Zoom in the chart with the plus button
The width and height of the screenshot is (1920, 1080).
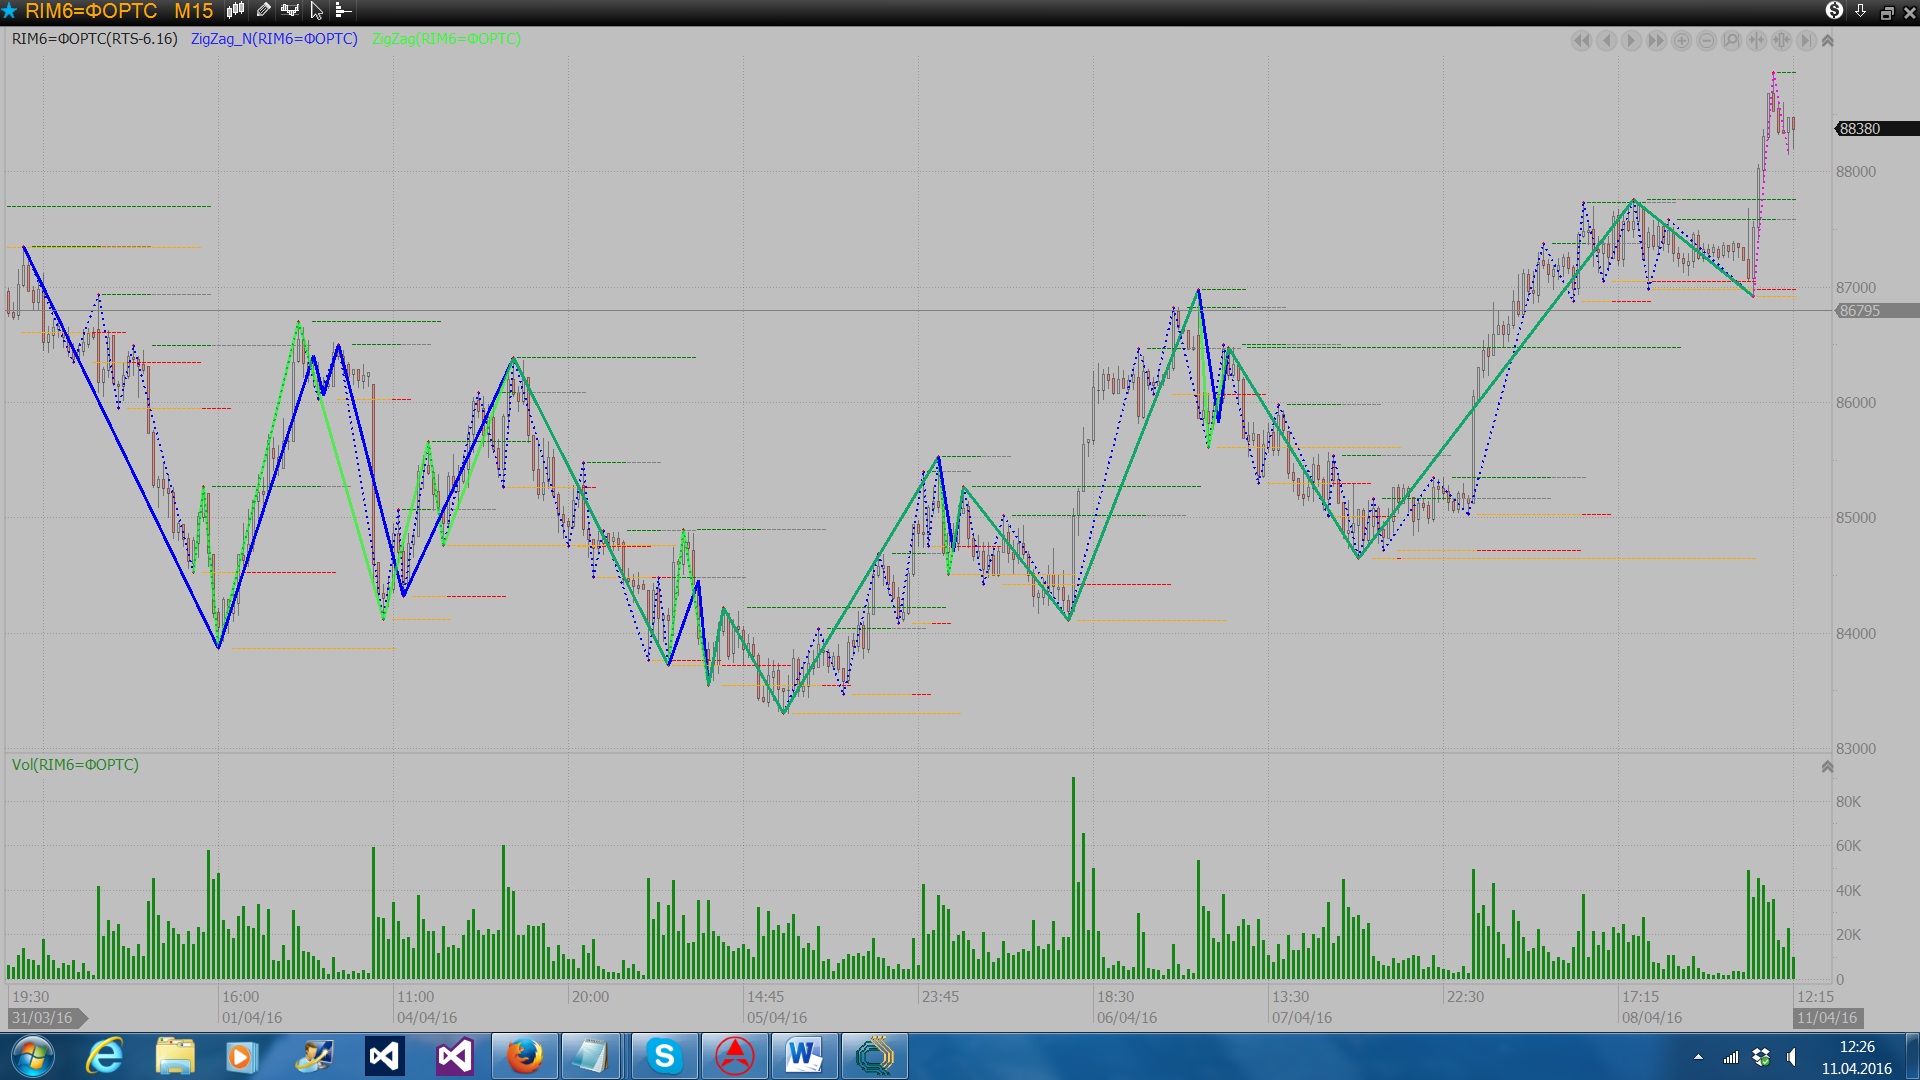coord(1682,41)
